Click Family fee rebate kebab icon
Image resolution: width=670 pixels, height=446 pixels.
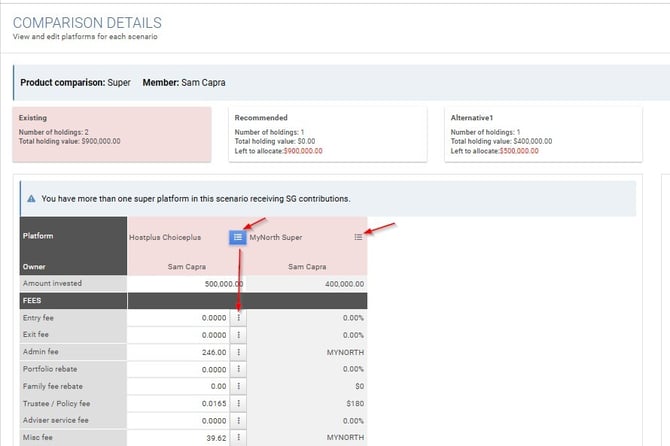[x=238, y=386]
